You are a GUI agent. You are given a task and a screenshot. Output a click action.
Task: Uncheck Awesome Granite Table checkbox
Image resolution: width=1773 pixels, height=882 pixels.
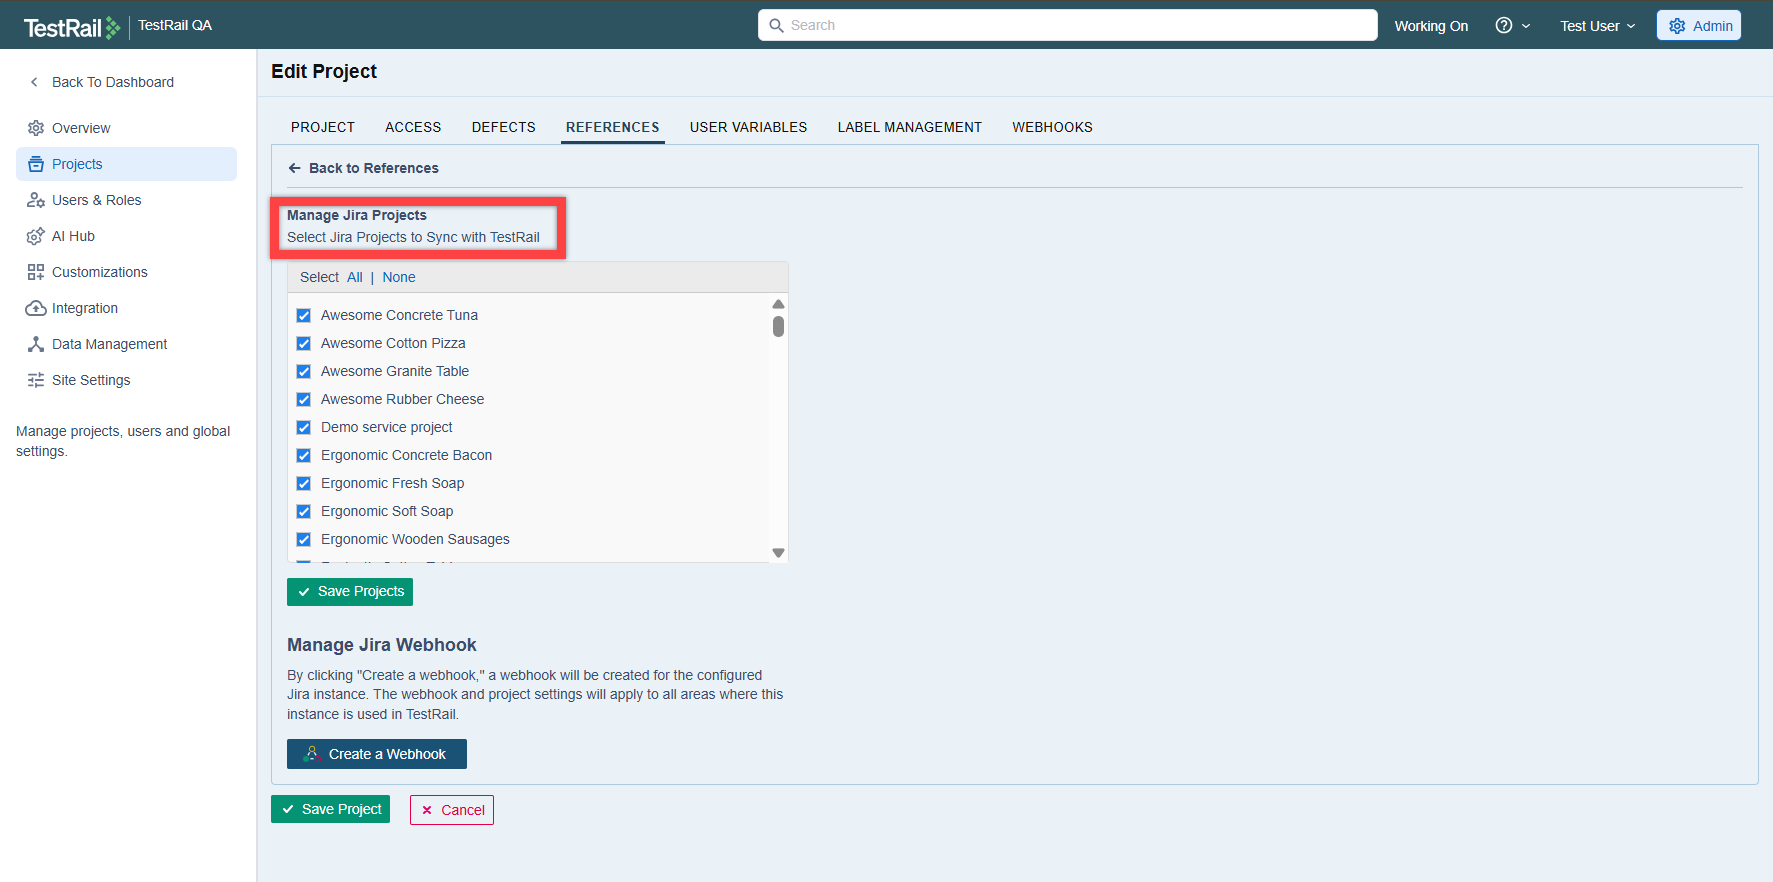[304, 371]
